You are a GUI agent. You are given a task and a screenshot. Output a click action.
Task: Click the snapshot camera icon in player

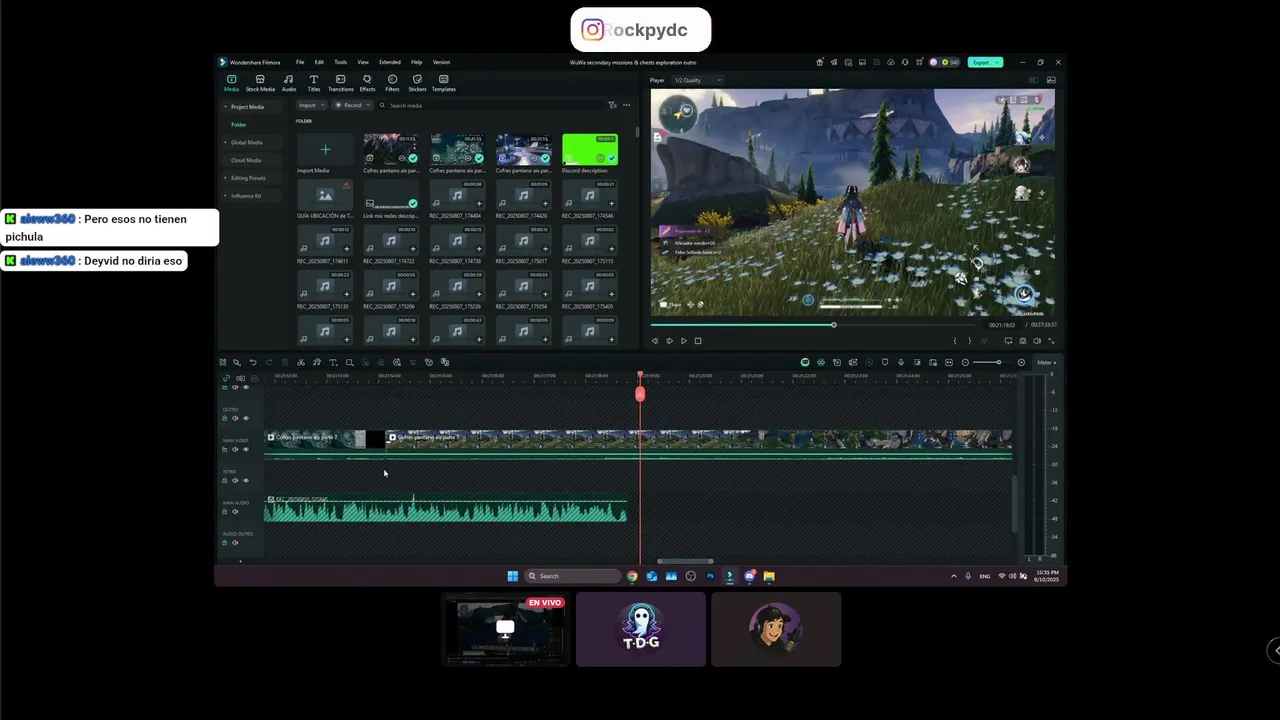pyautogui.click(x=1022, y=341)
